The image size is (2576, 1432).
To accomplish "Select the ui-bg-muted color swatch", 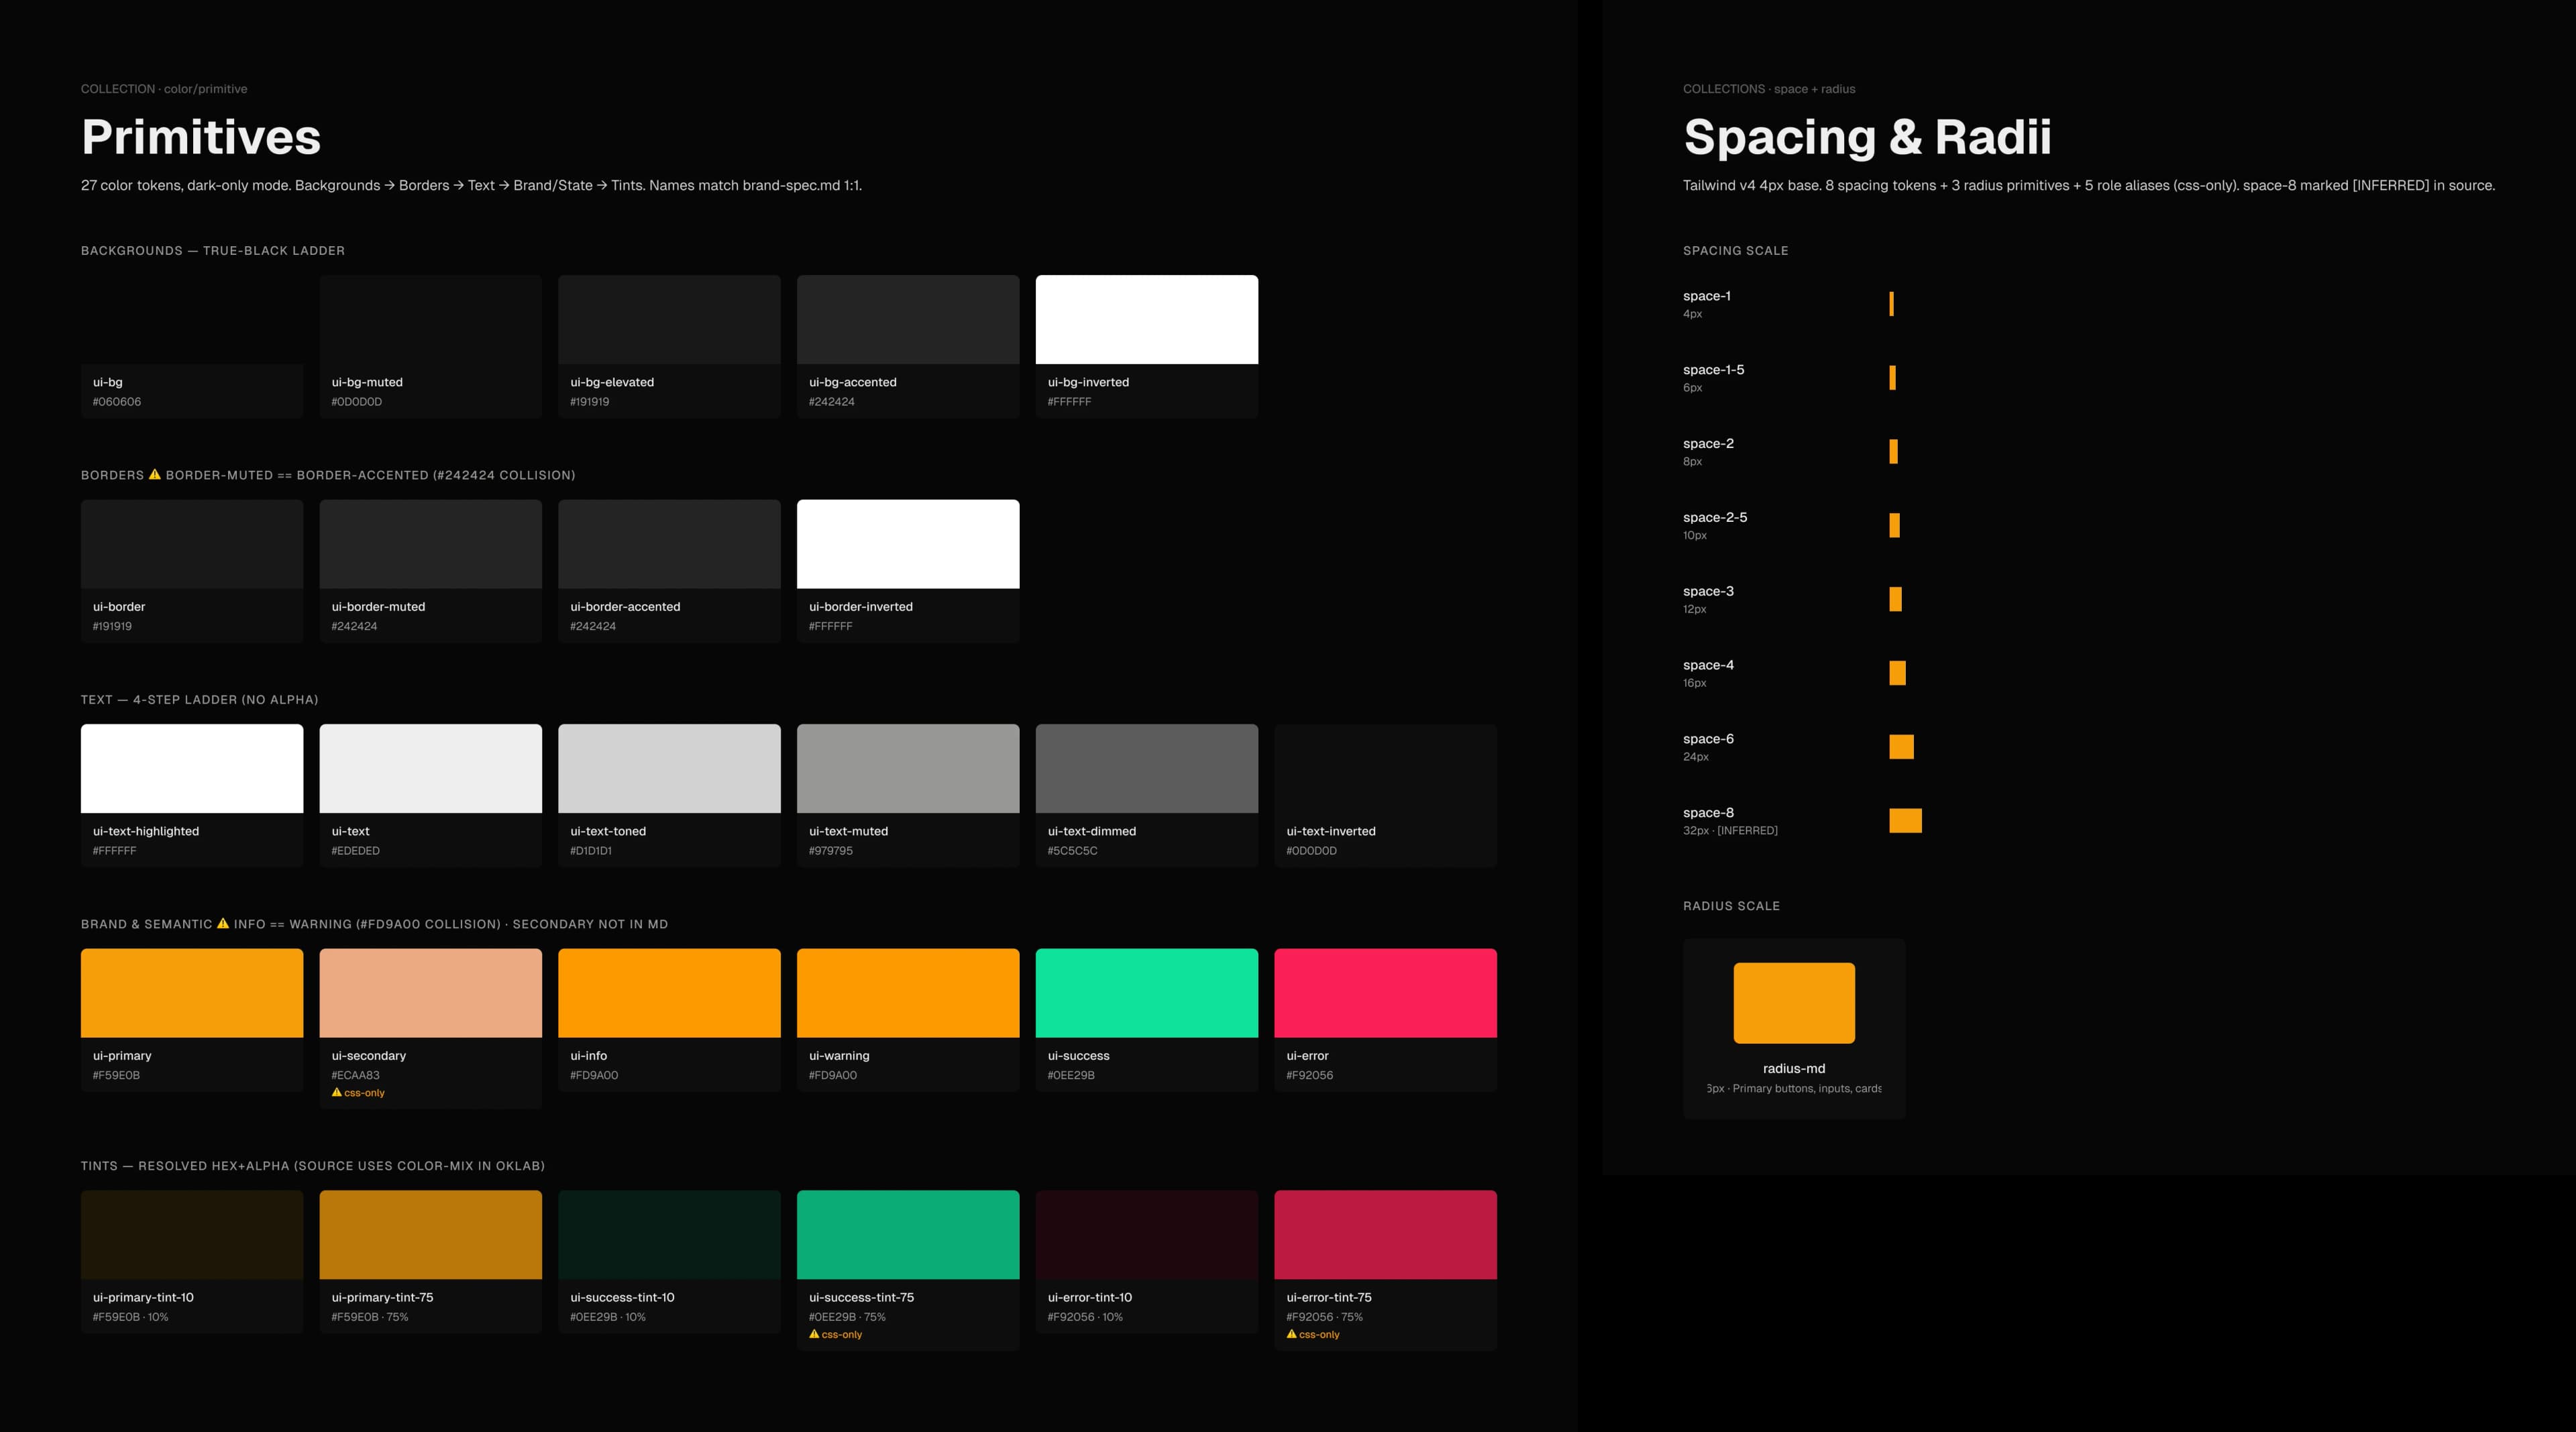I will [x=431, y=320].
